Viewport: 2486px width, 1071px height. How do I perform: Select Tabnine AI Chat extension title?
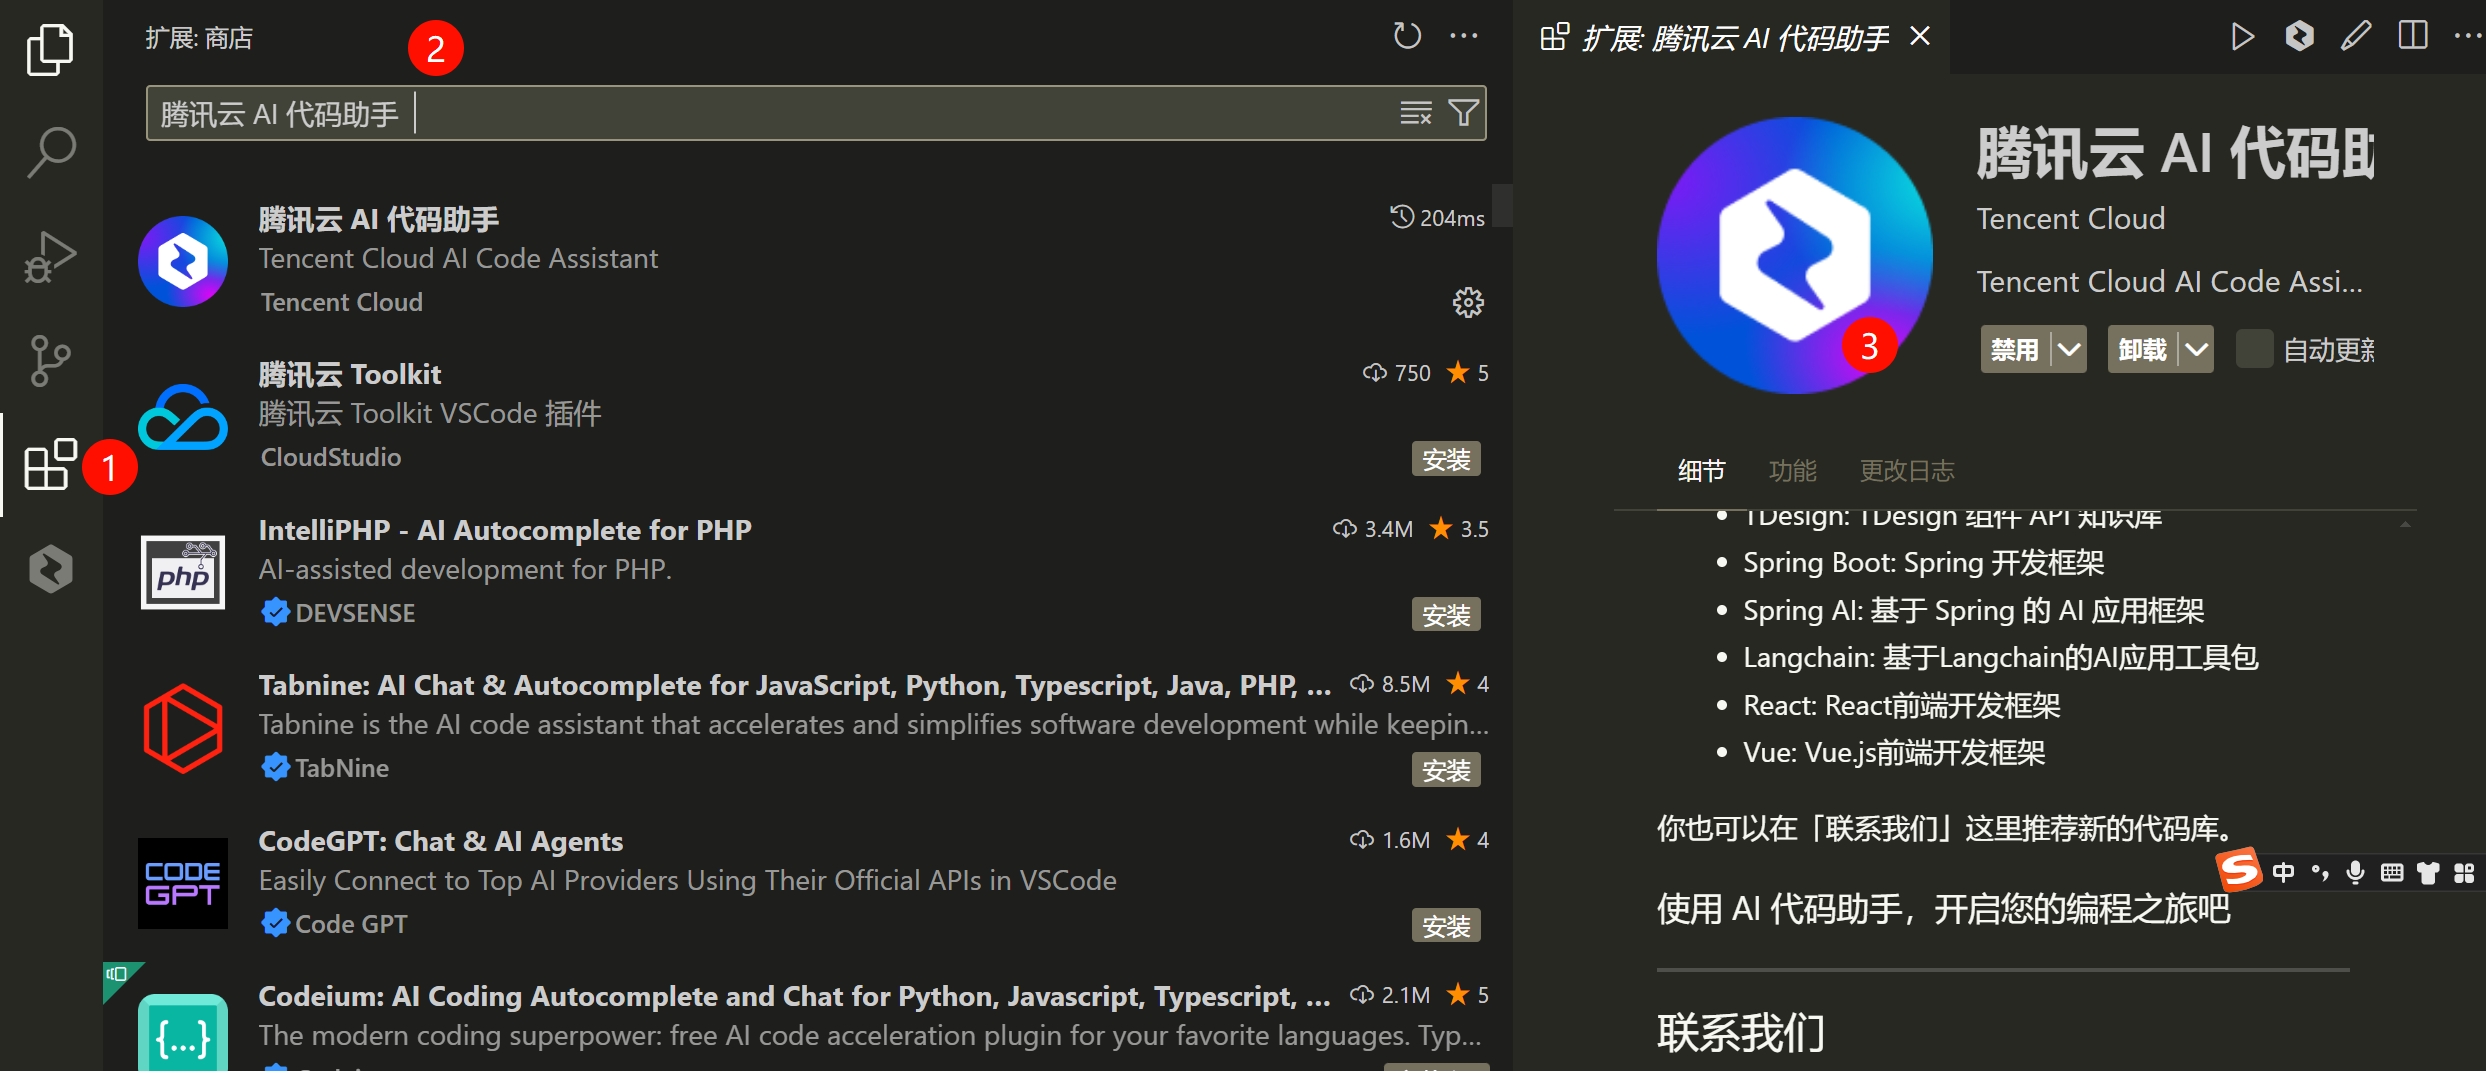(795, 686)
